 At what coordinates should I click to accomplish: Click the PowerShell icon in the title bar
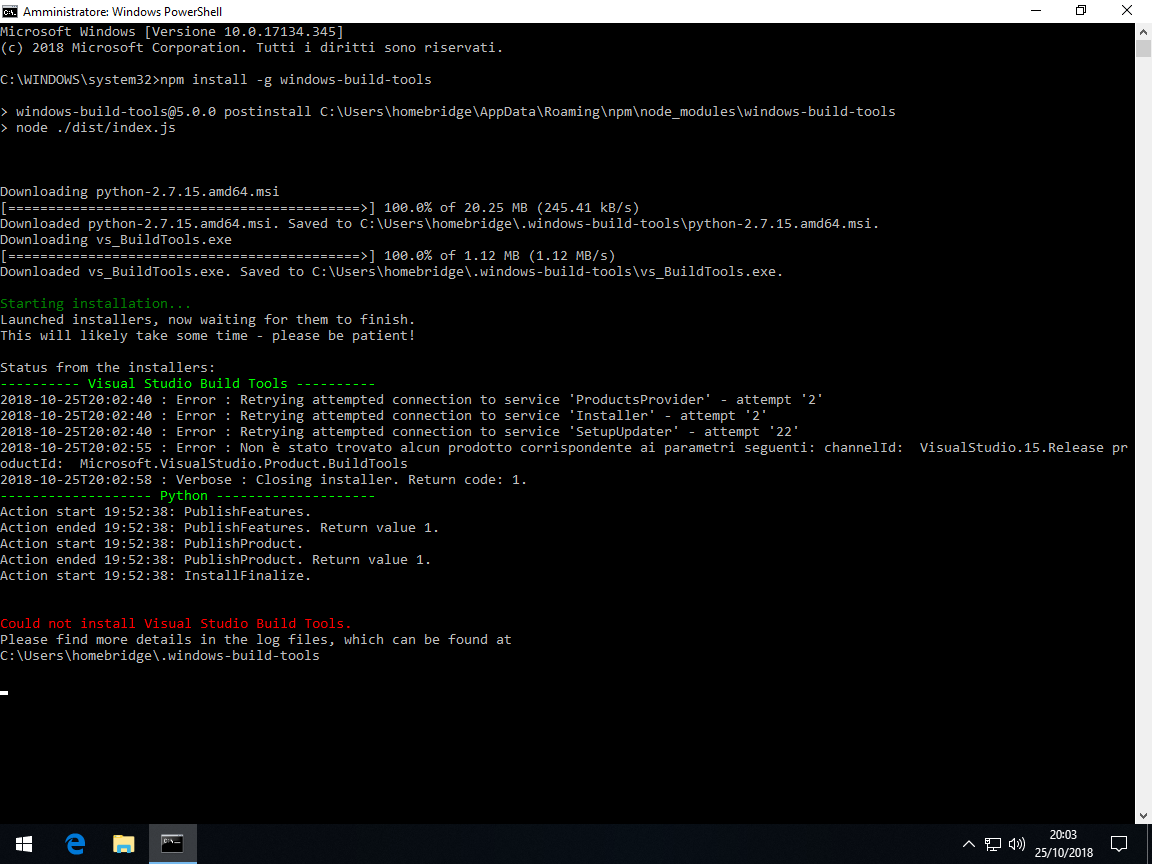10,11
